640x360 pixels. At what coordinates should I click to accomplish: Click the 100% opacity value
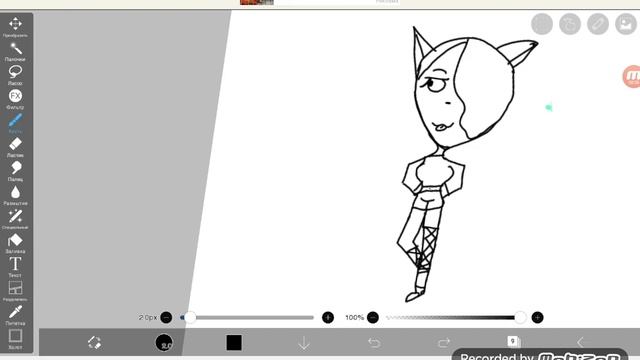point(354,317)
